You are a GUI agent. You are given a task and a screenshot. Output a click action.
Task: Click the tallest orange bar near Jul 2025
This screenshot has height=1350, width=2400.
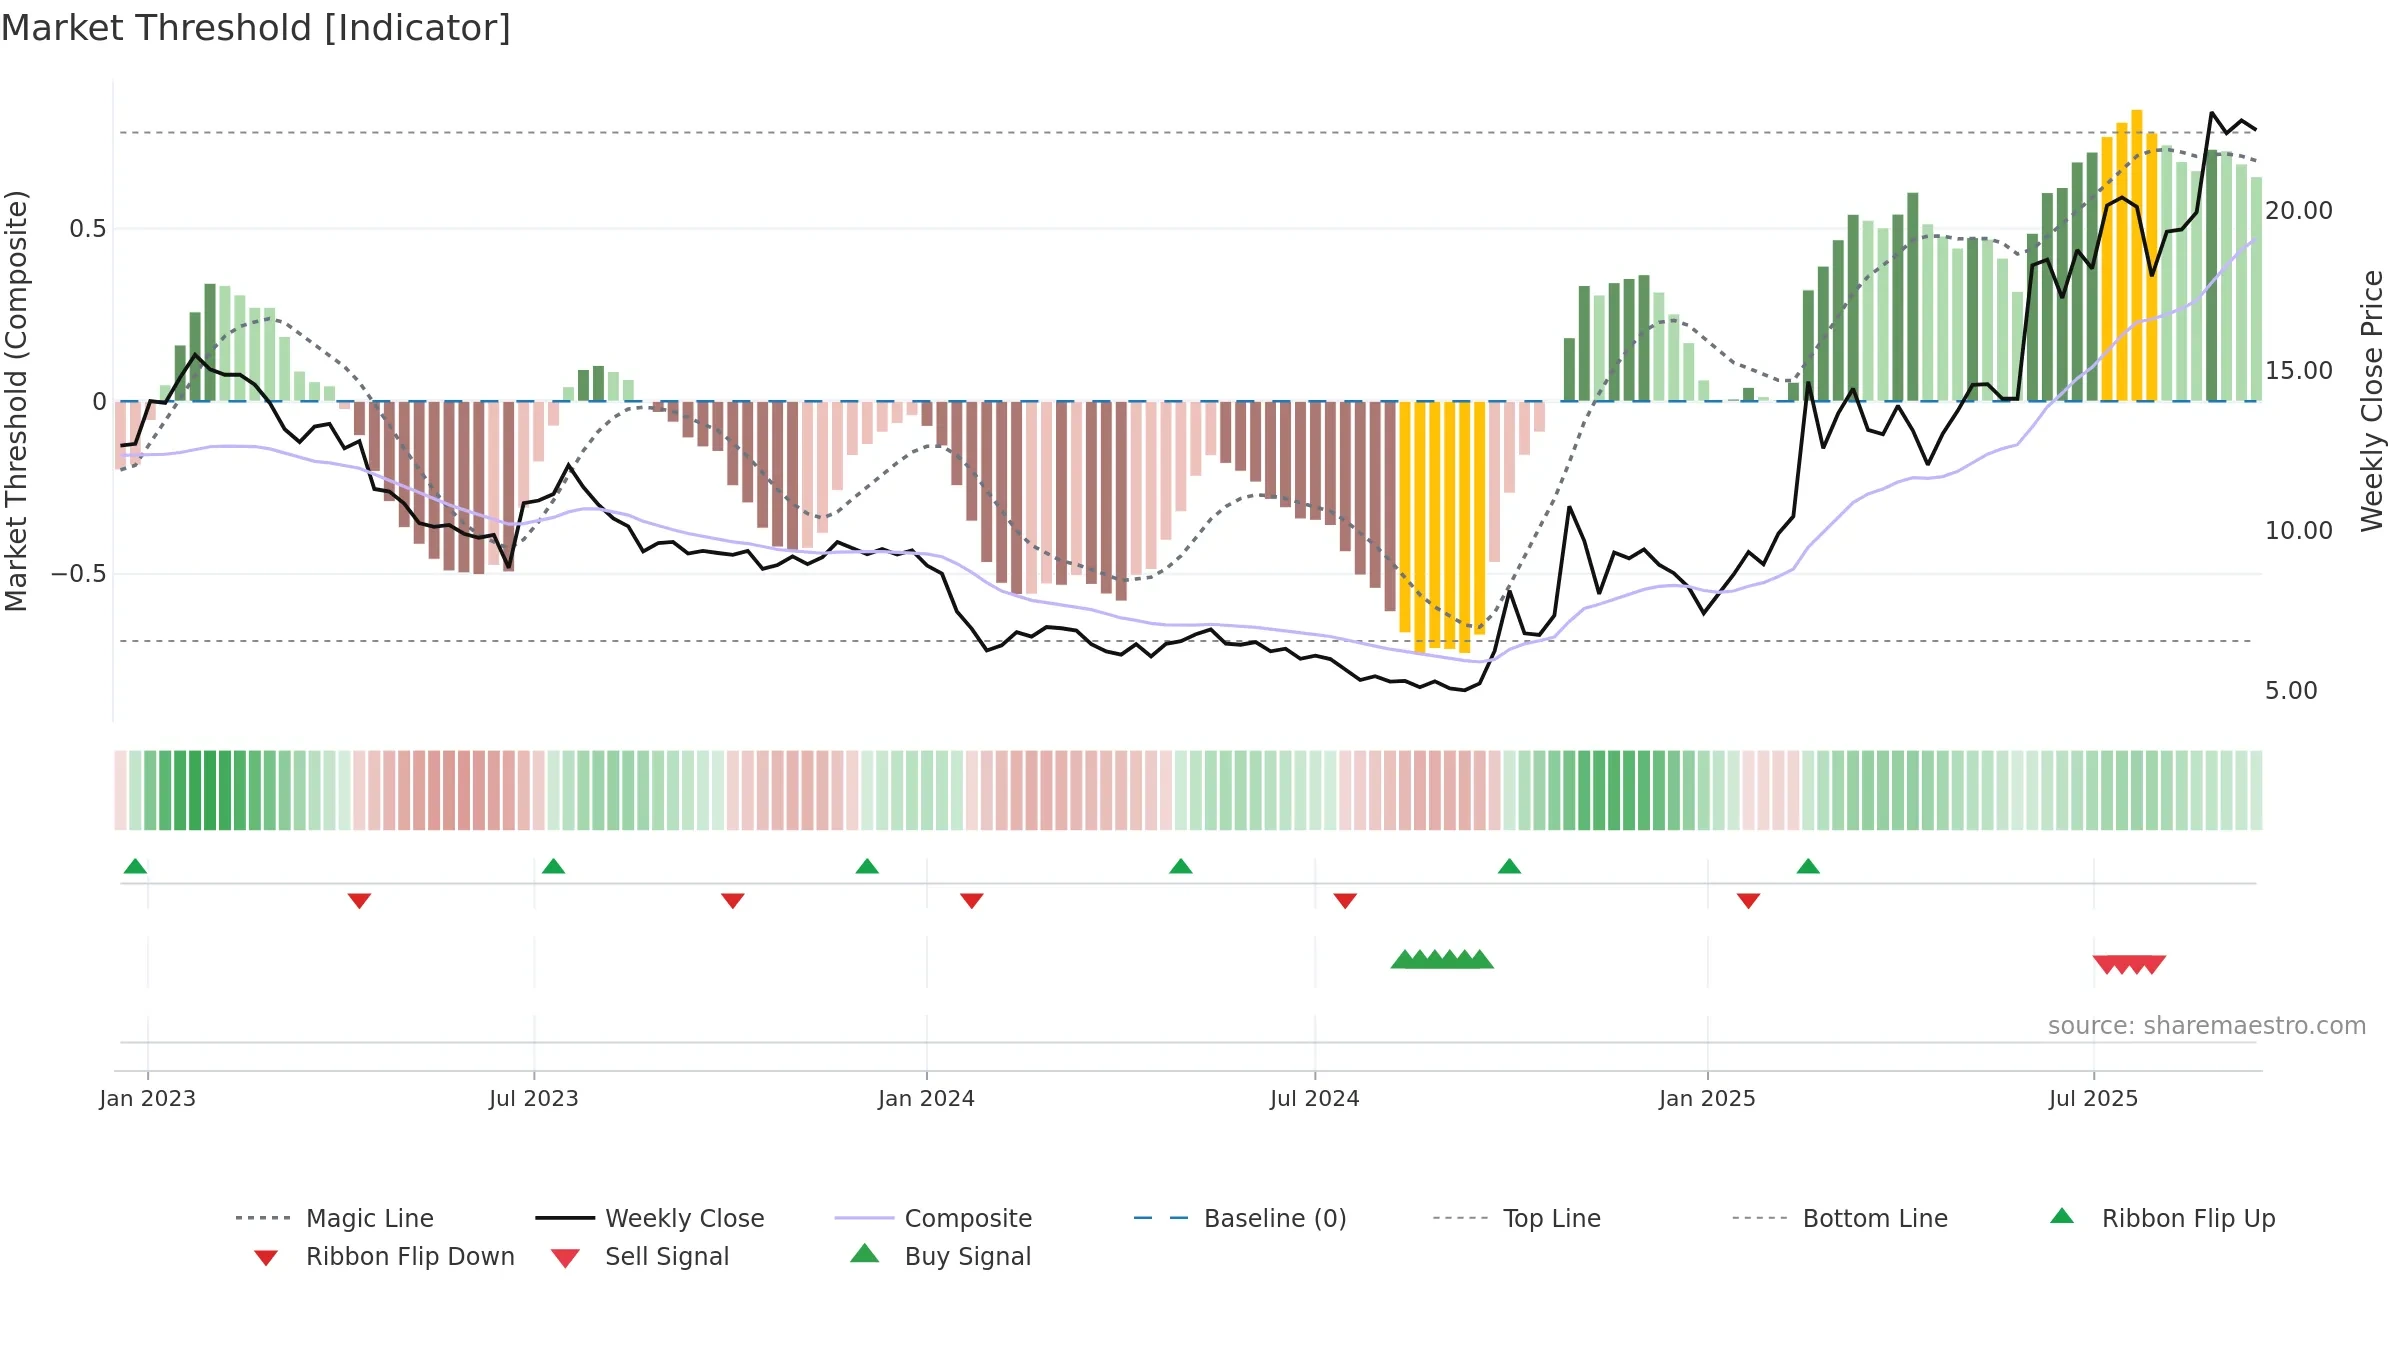tap(2137, 255)
